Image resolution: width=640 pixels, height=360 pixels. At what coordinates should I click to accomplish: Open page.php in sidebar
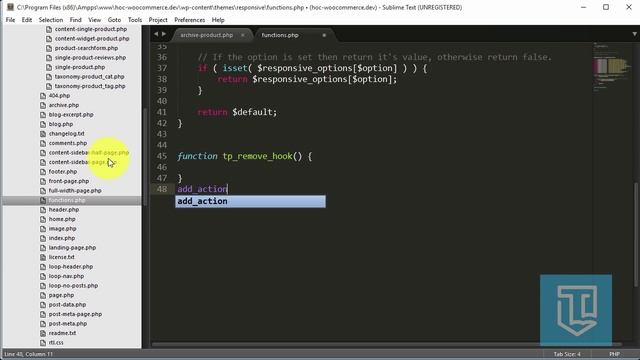[61, 295]
